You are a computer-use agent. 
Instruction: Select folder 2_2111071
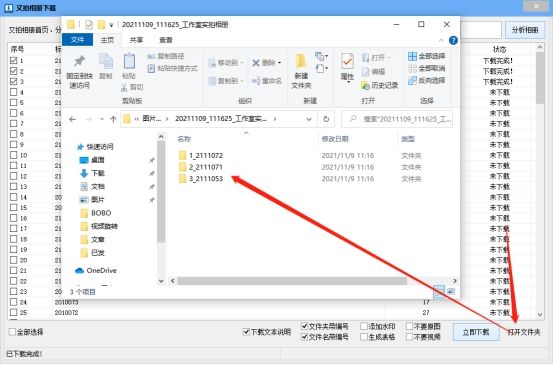201,167
